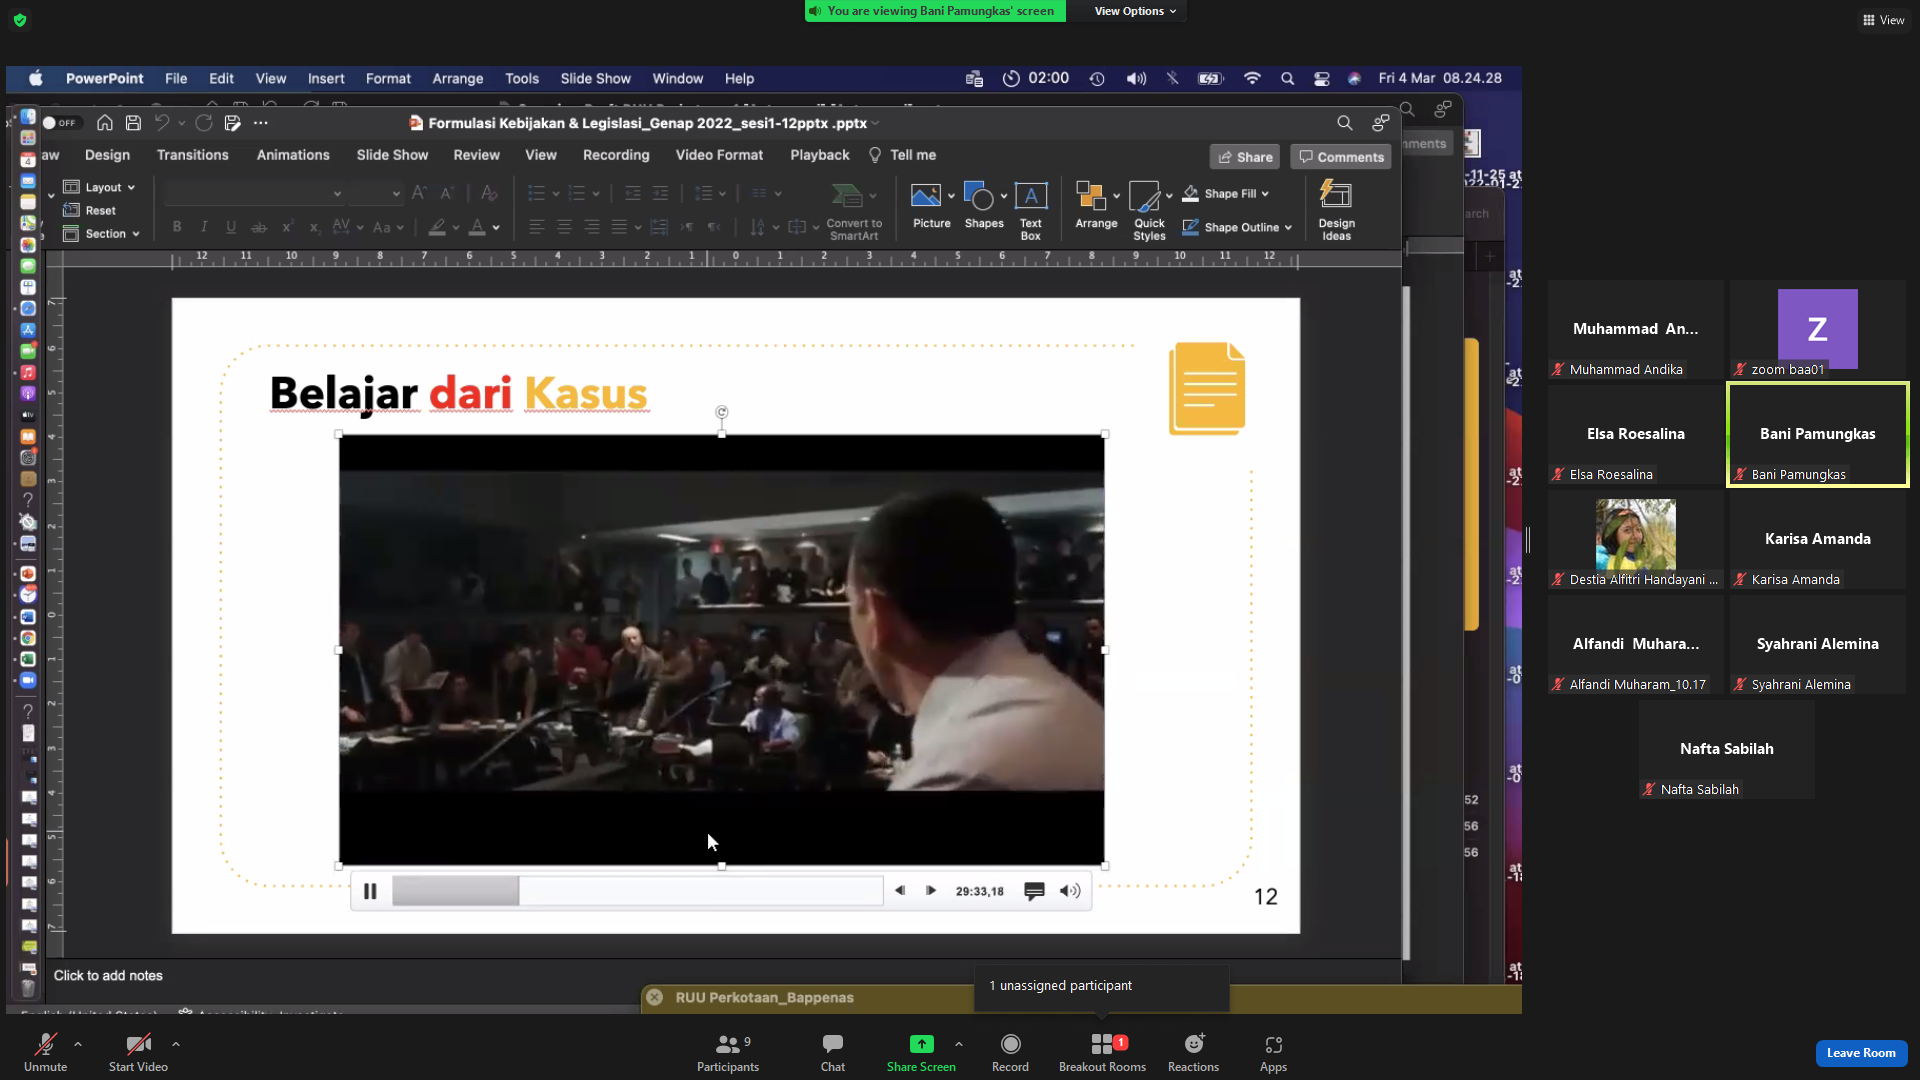Switch to the Video Format tab
Viewport: 1920px width, 1080px height.
tap(719, 155)
